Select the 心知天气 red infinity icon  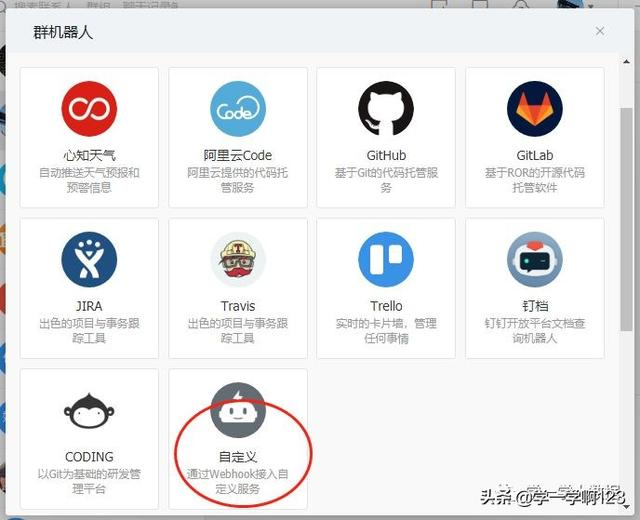tap(89, 109)
